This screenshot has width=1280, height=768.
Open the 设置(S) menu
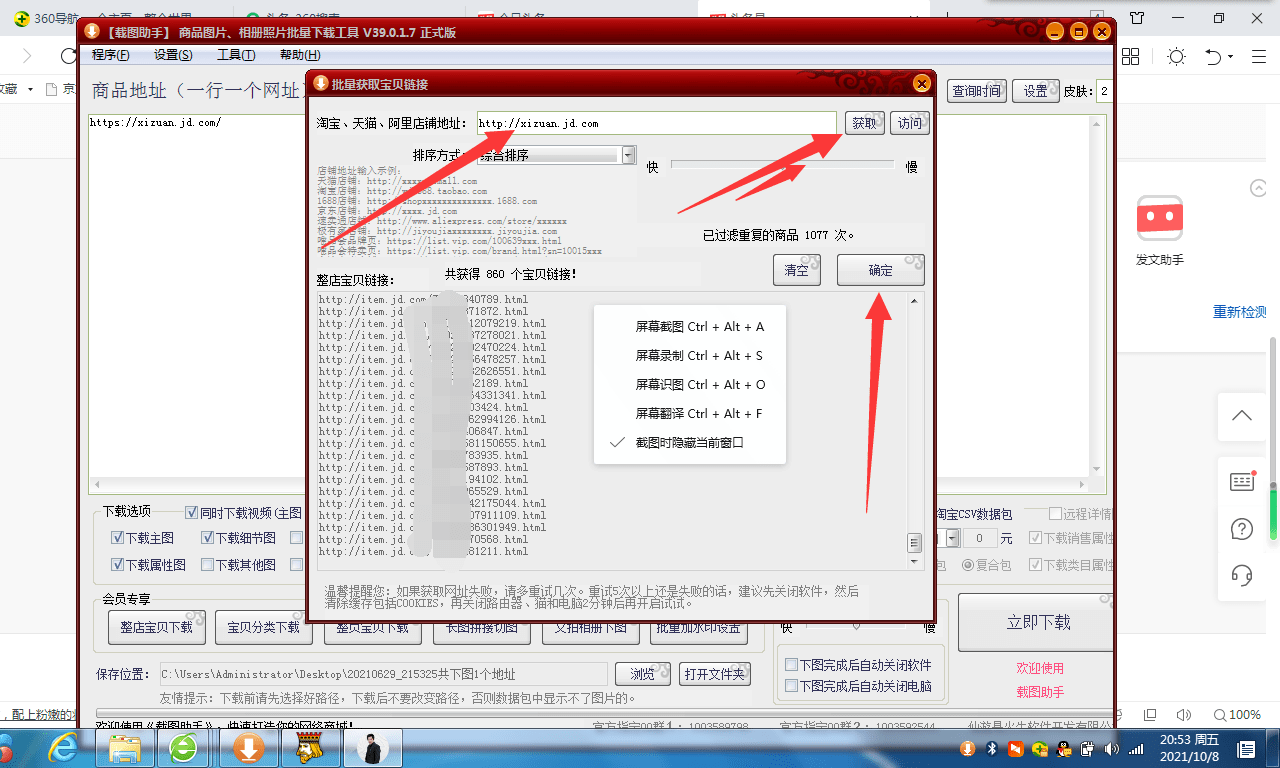[x=173, y=55]
